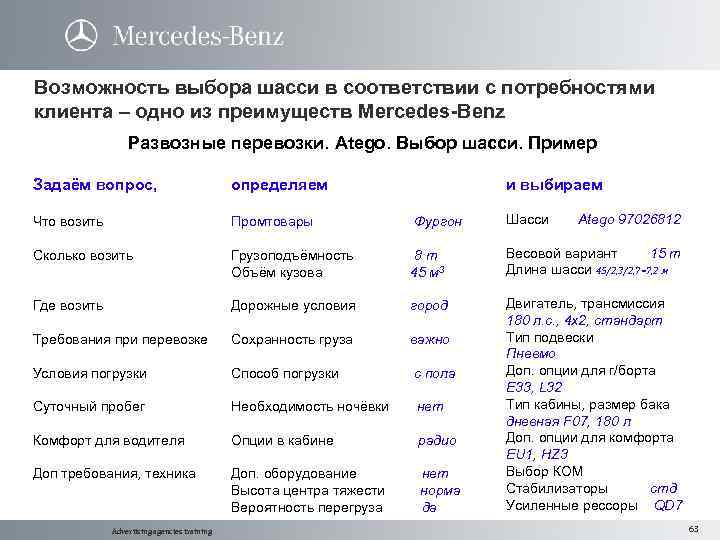The image size is (720, 540).
Task: Click the value 'радио'
Action: point(437,441)
